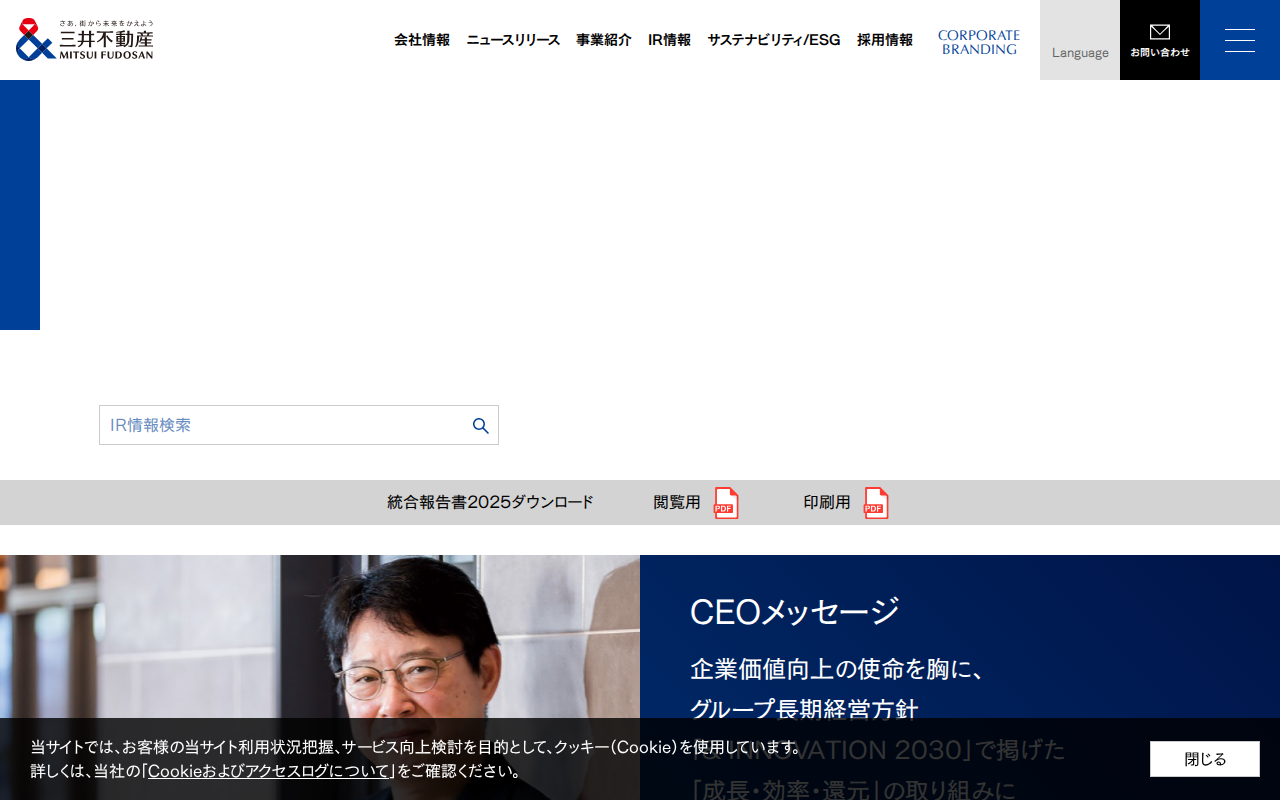This screenshot has width=1280, height=800.
Task: Open the 採用情報 menu
Action: click(885, 40)
